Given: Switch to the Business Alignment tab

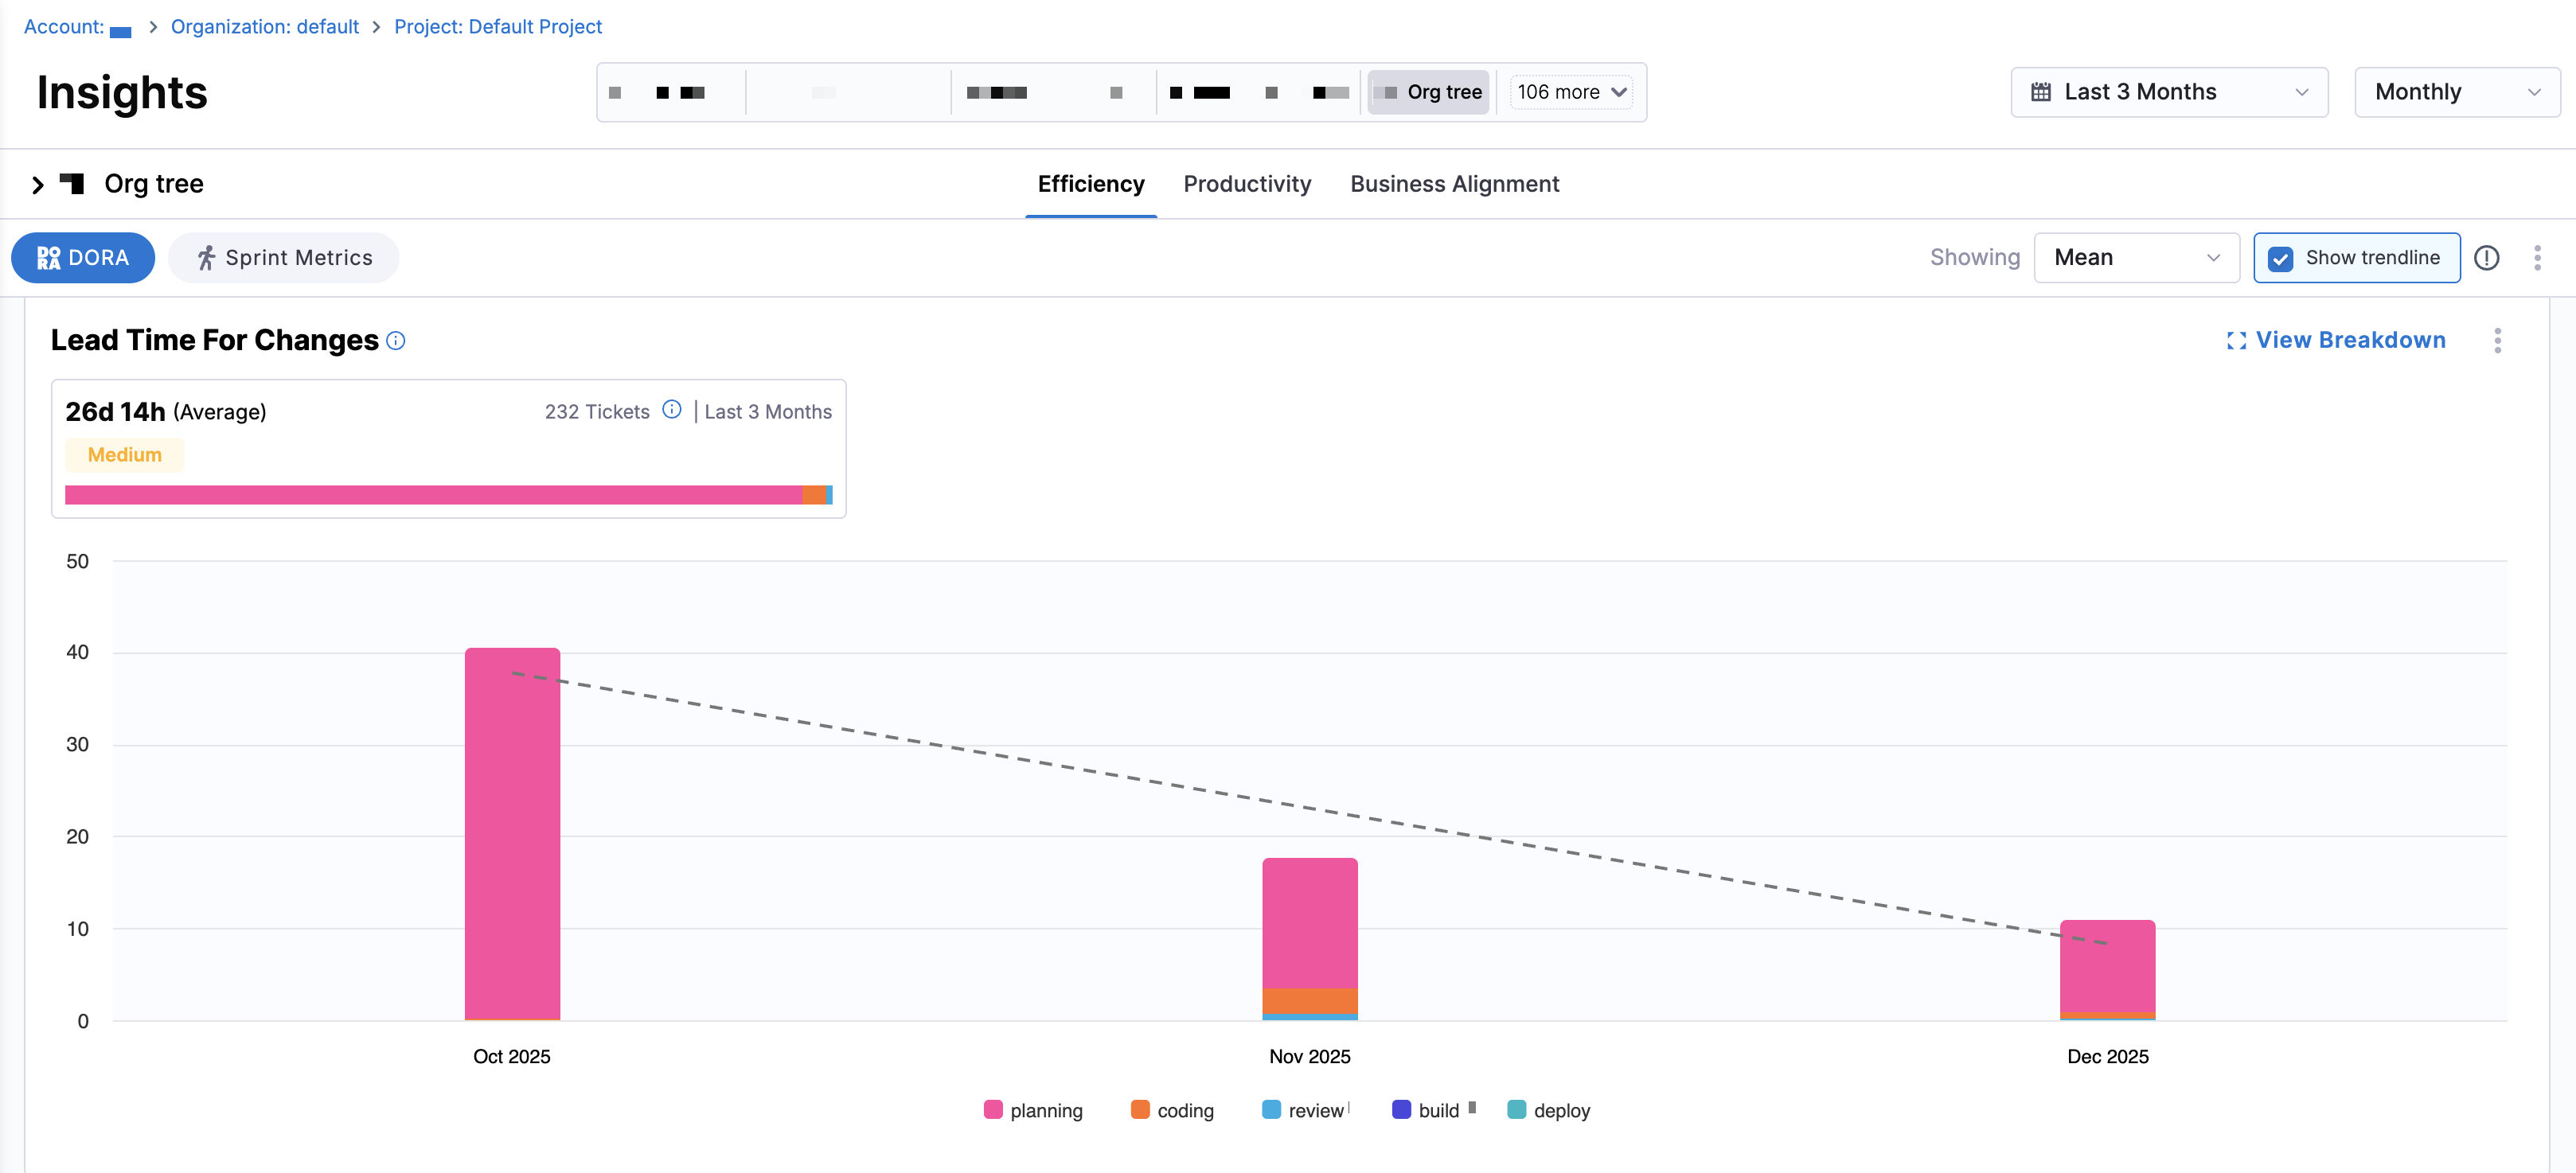Looking at the screenshot, I should click(x=1454, y=184).
